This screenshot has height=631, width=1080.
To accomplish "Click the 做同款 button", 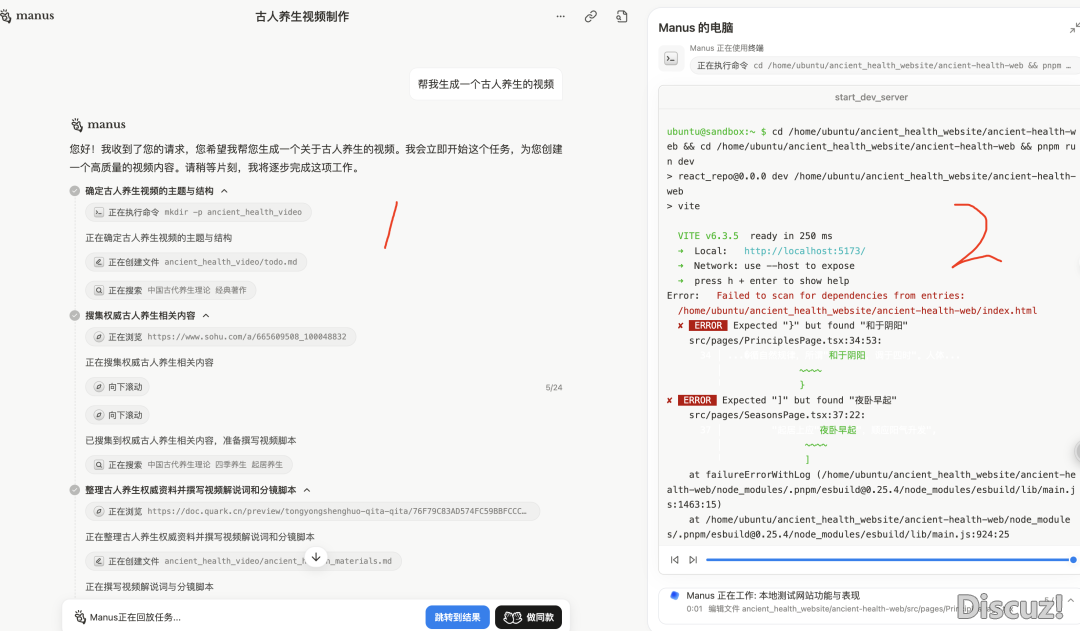I will coord(528,617).
